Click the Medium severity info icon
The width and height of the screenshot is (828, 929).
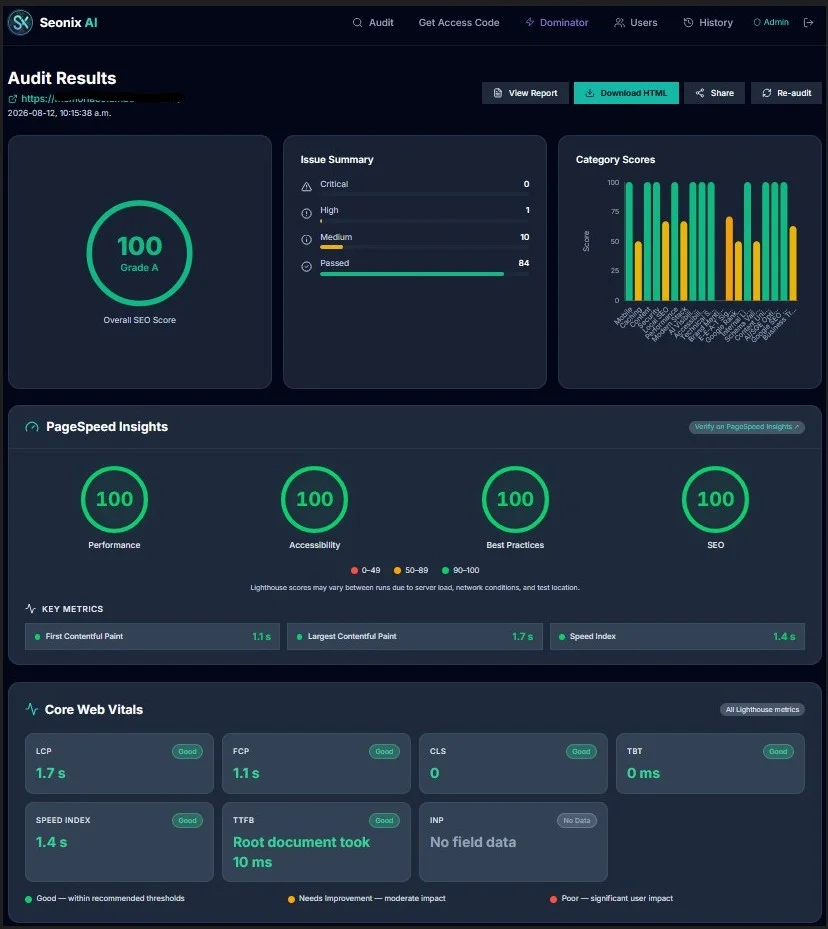click(306, 240)
